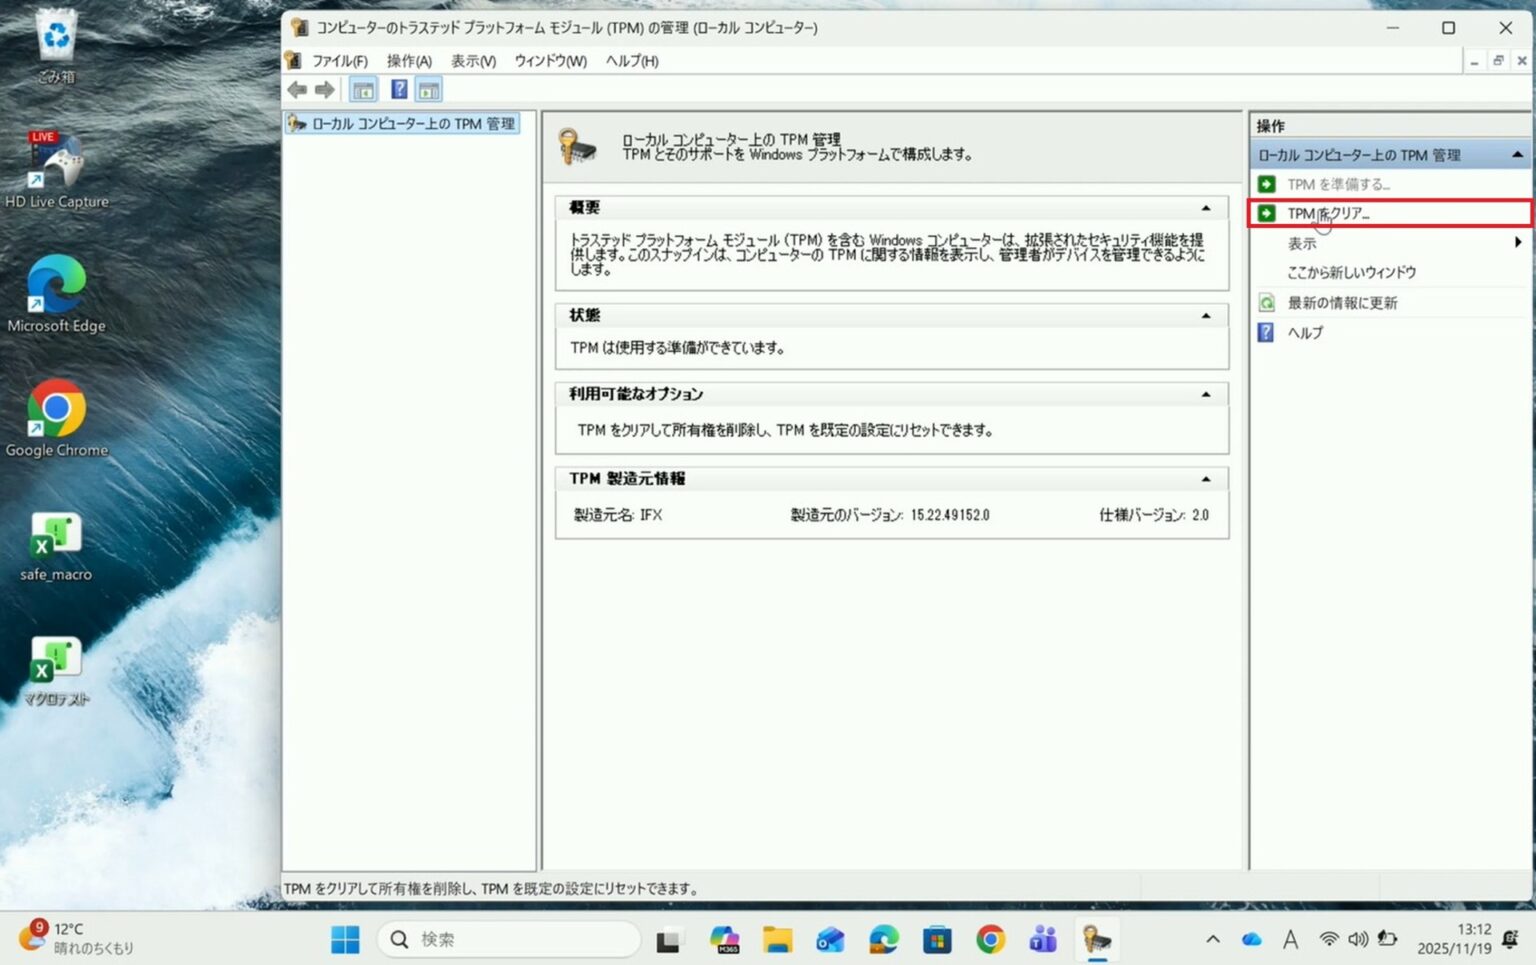Open the 最新の情報に更新 refresh icon
The height and width of the screenshot is (965, 1536).
[1266, 302]
